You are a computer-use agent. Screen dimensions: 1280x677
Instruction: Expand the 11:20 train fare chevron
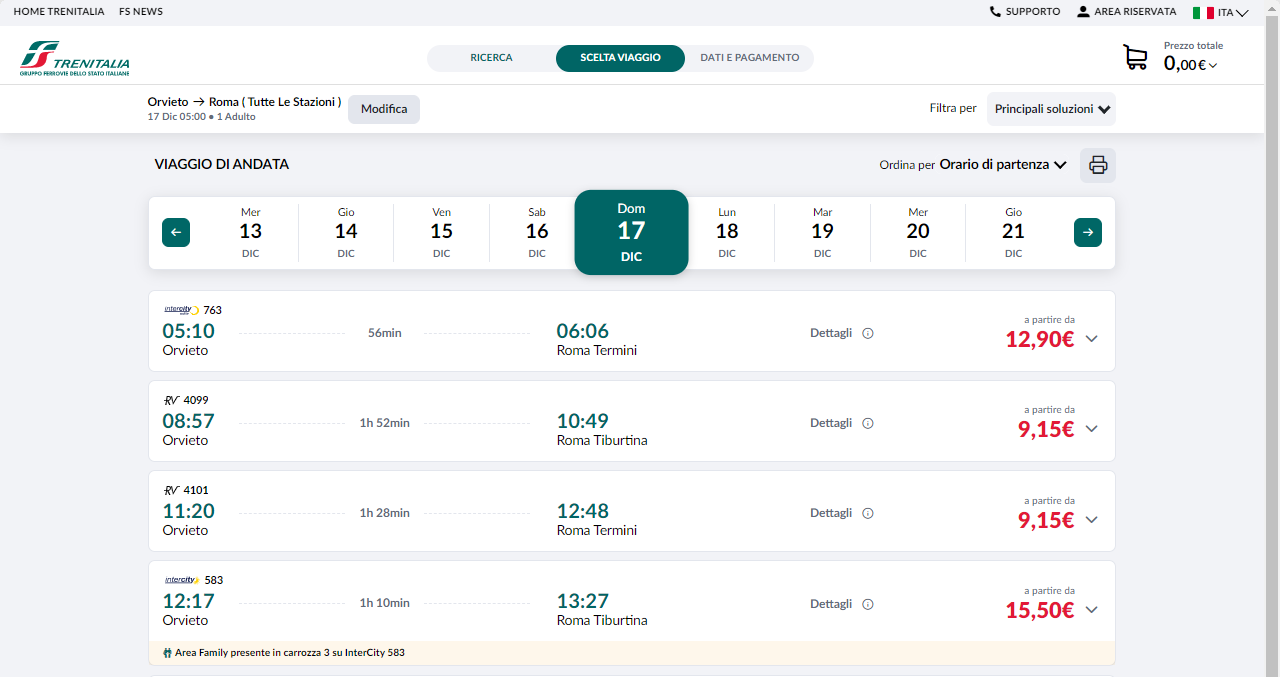tap(1092, 520)
